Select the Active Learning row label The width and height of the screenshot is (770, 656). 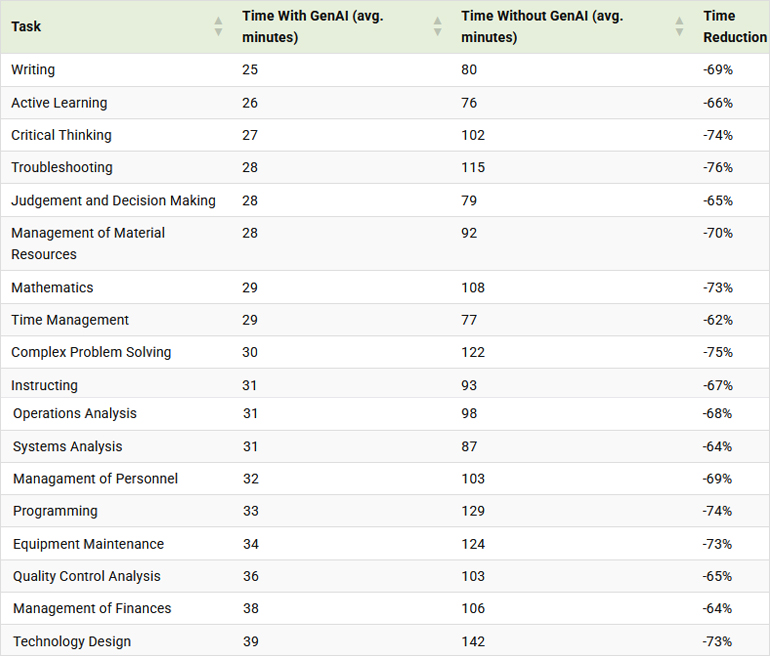pos(59,103)
